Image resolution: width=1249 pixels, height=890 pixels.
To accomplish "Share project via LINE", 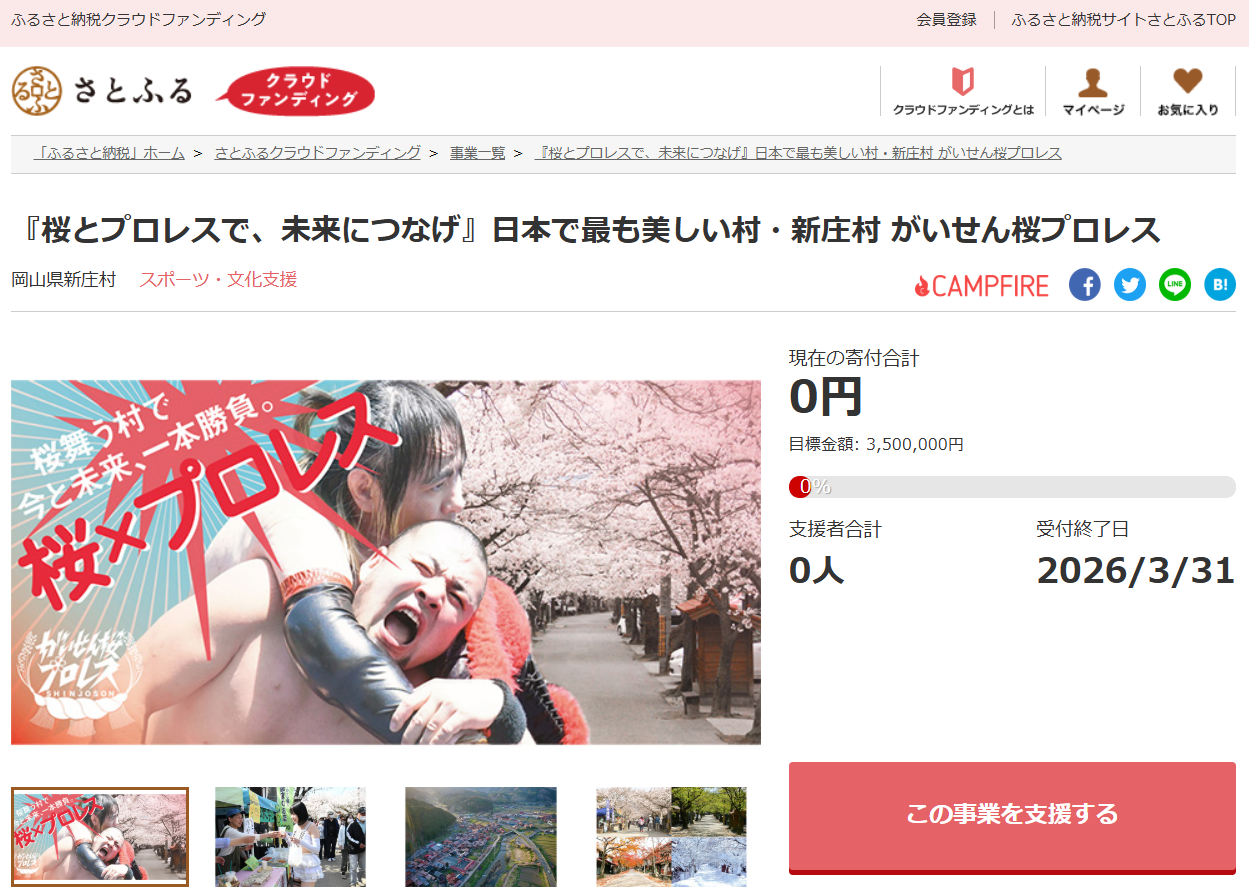I will point(1174,285).
